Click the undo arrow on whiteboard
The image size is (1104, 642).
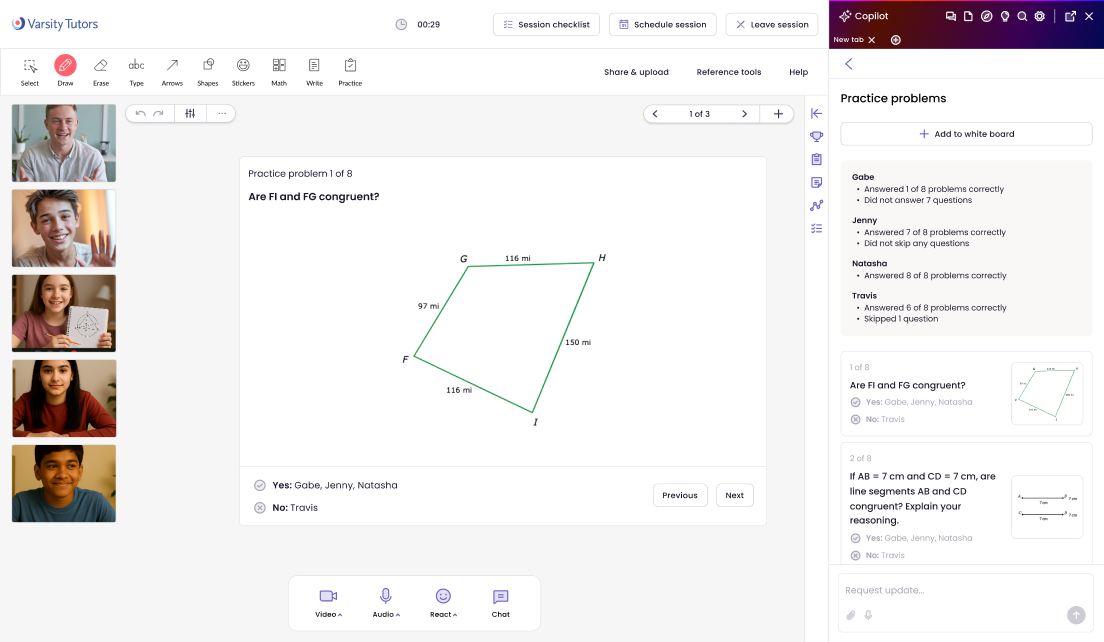[141, 113]
